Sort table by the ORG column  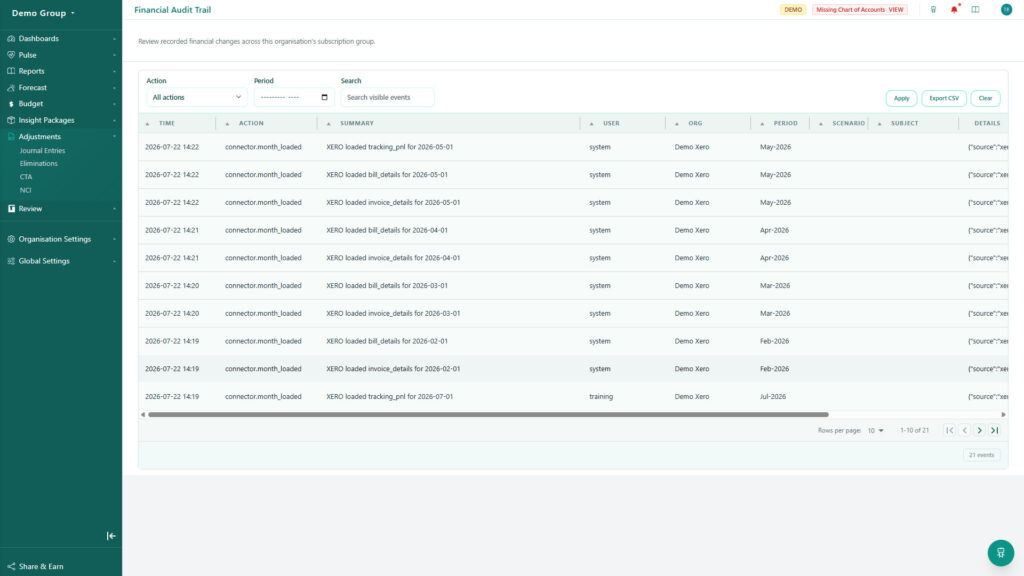point(695,123)
